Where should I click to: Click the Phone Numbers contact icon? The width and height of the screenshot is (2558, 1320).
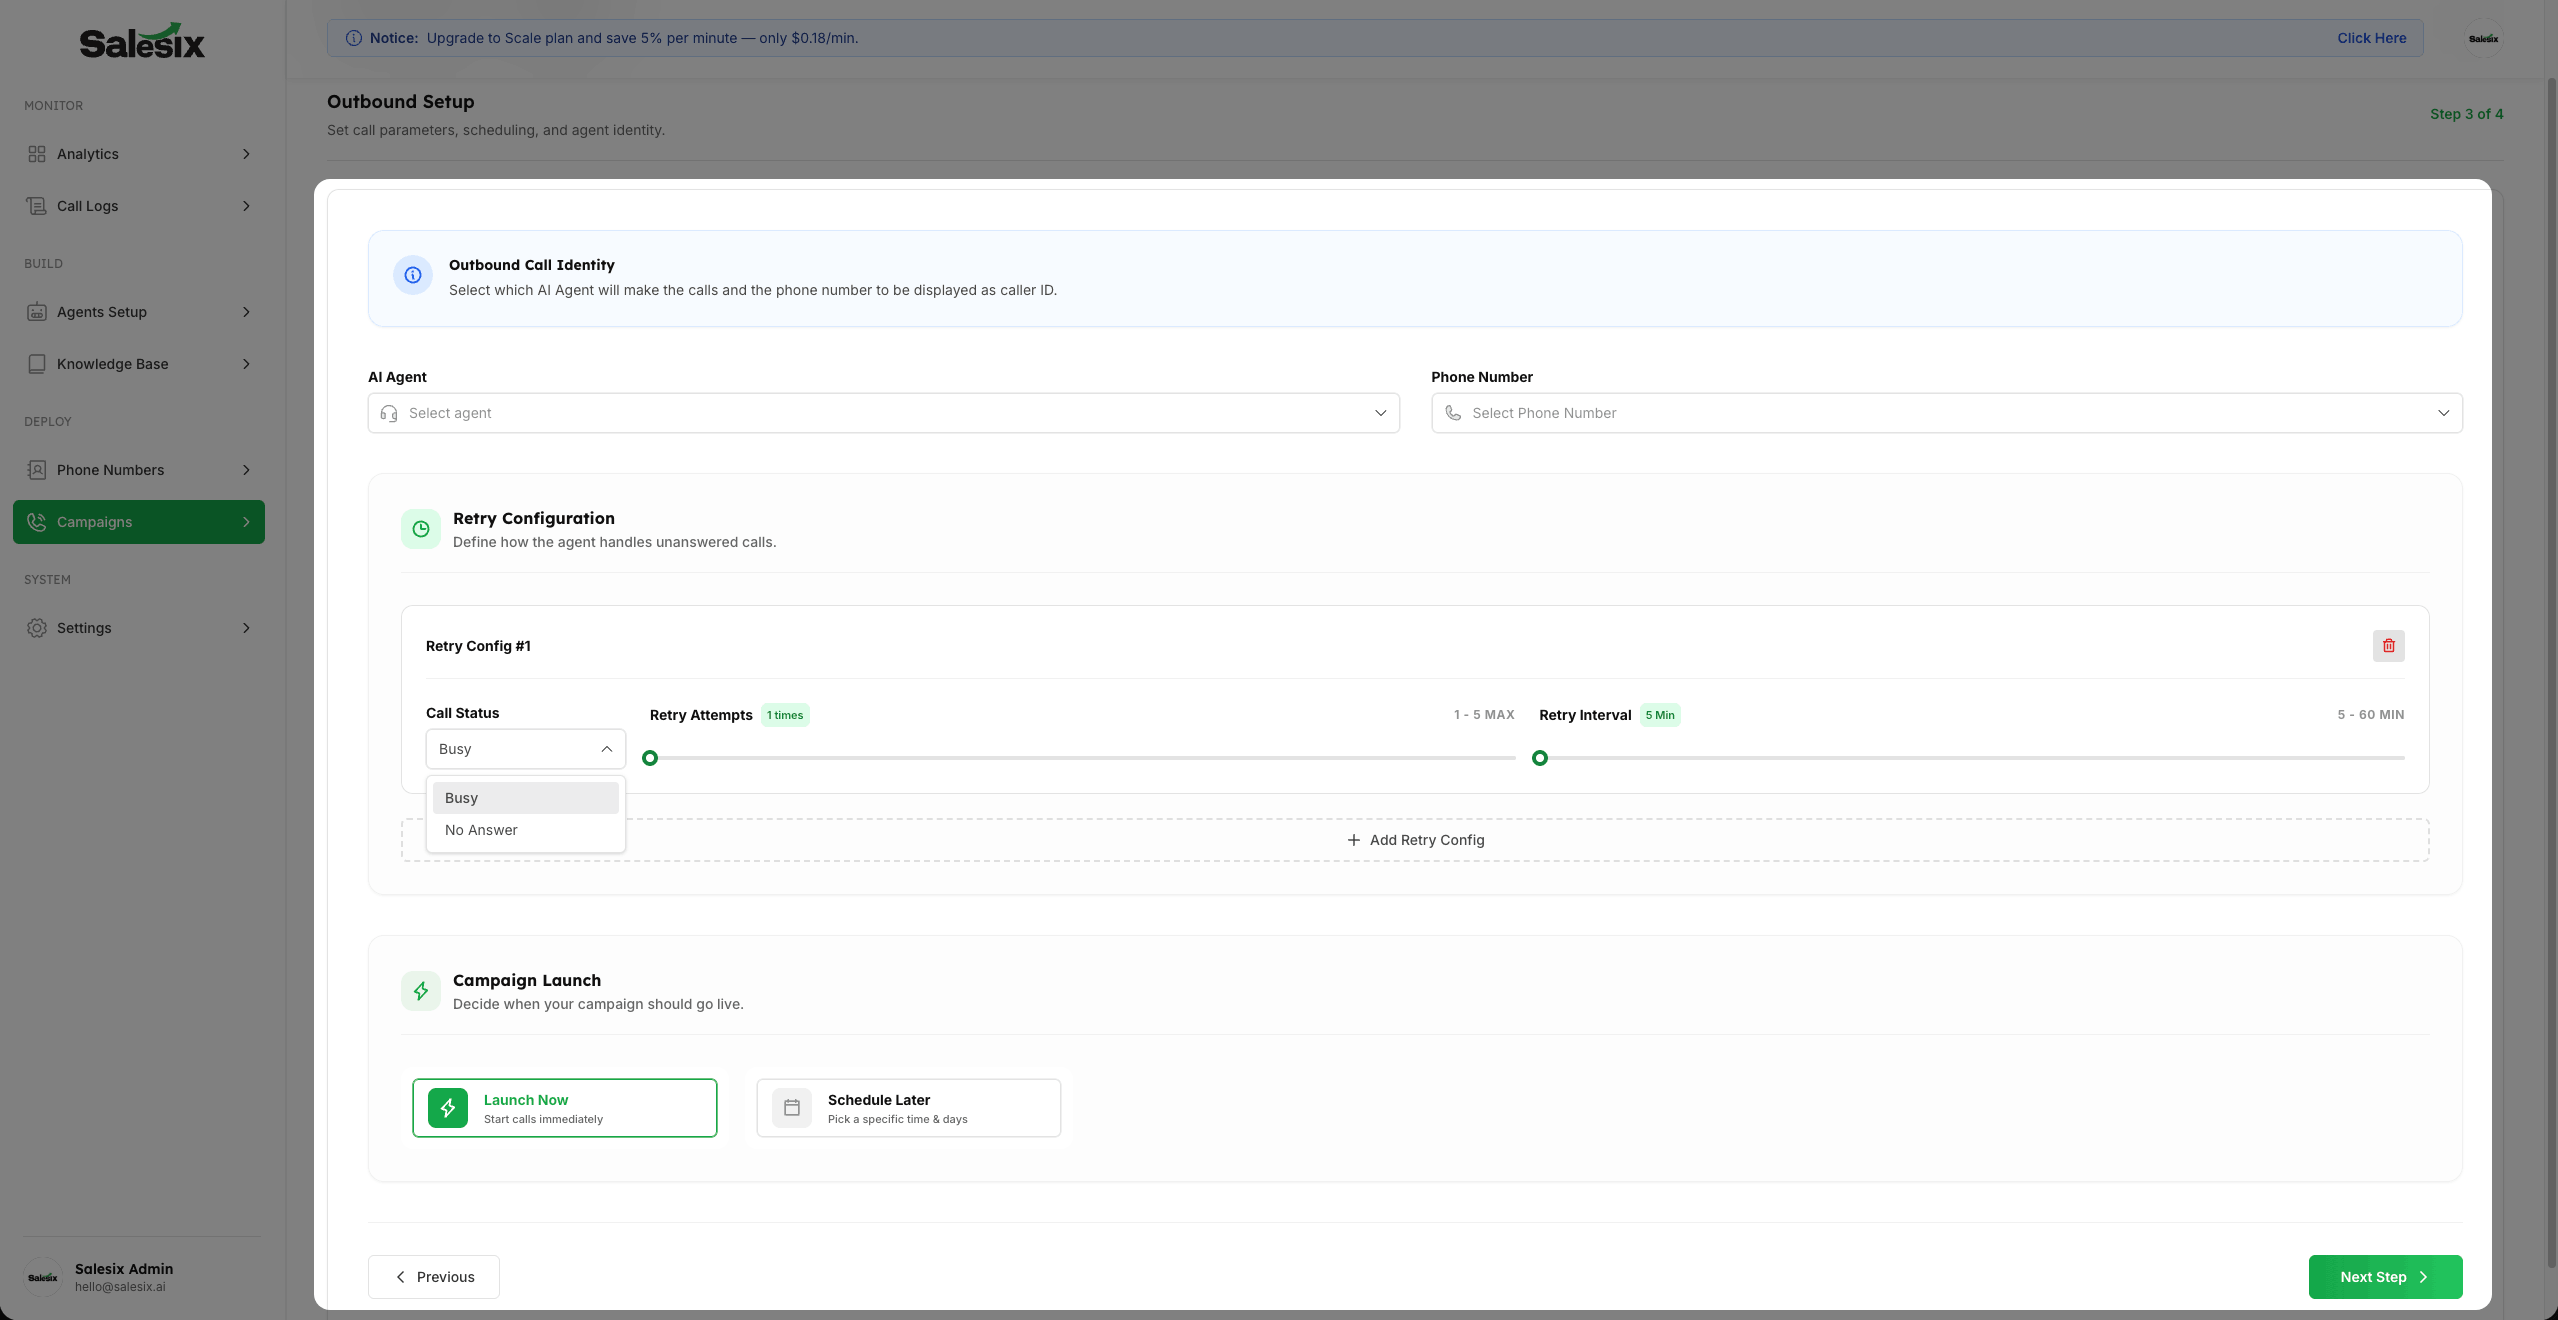click(37, 470)
